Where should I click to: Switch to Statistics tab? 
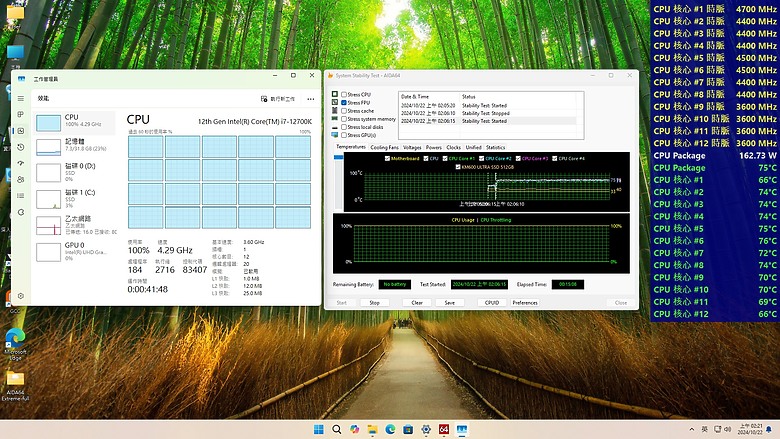(495, 148)
